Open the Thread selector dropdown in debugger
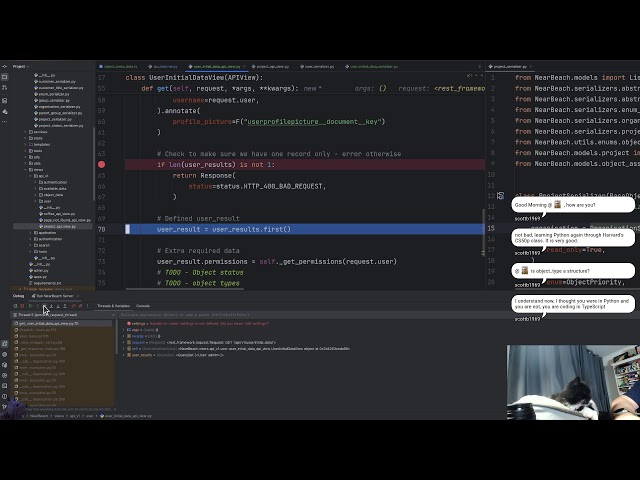This screenshot has height=480, width=640. coord(64,315)
